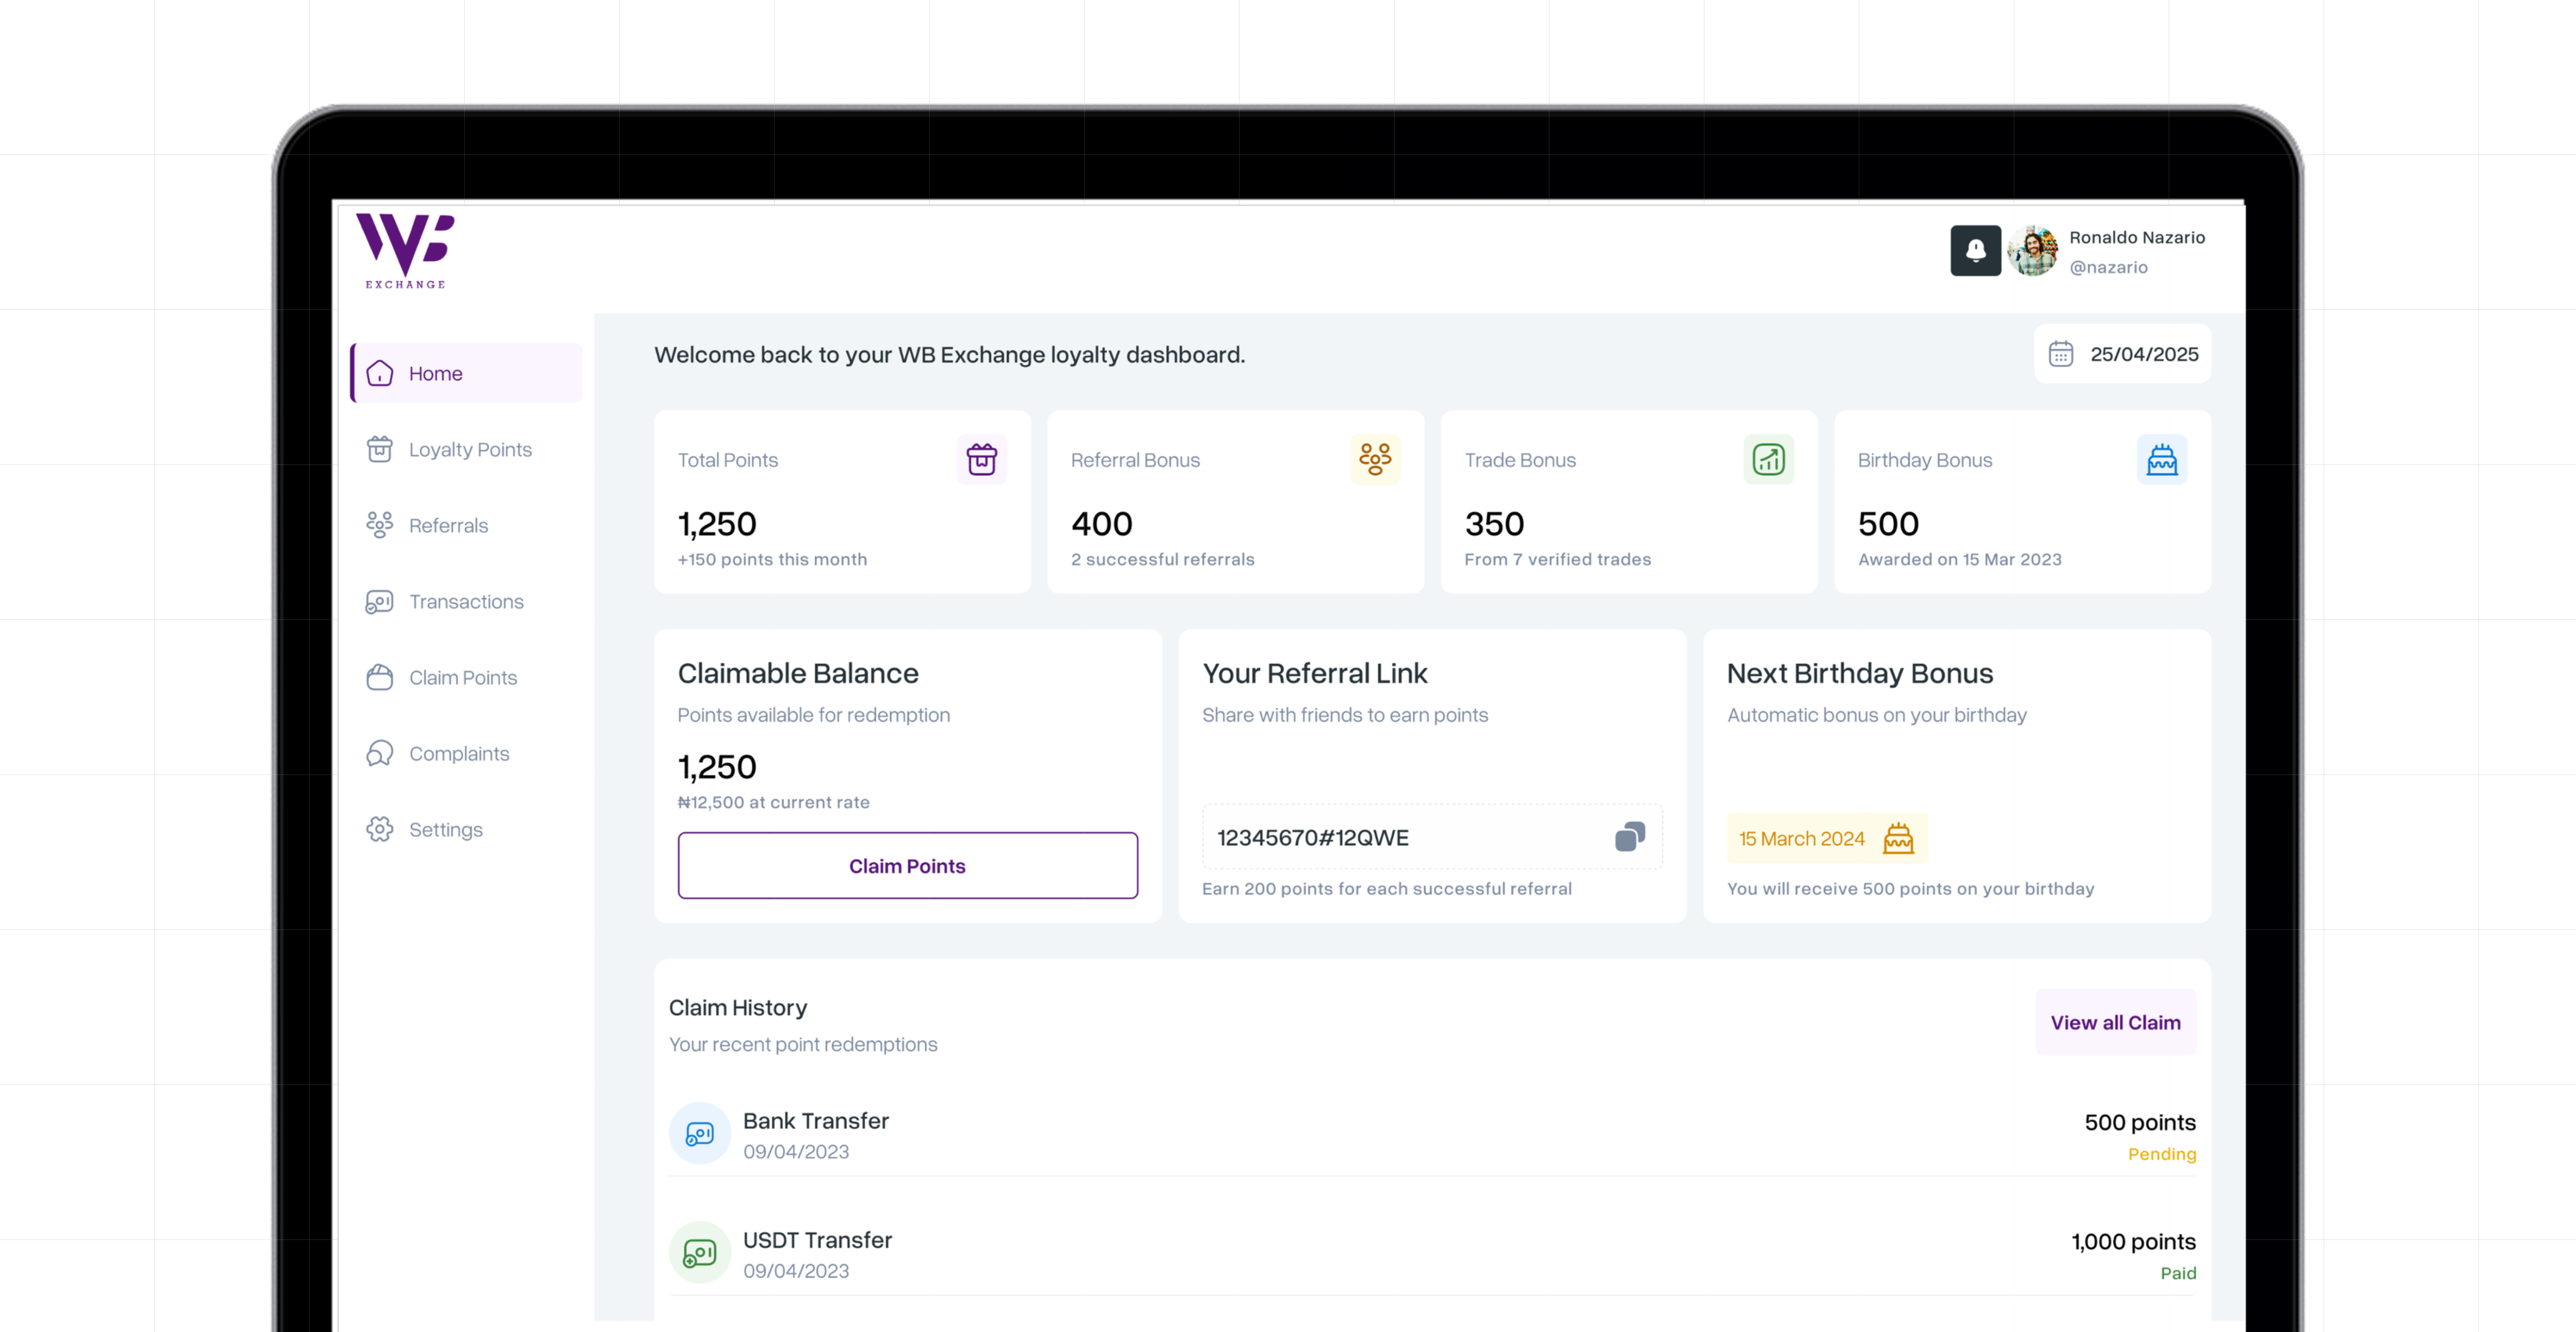The image size is (2576, 1332).
Task: Open the notification bell
Action: pos(1975,250)
